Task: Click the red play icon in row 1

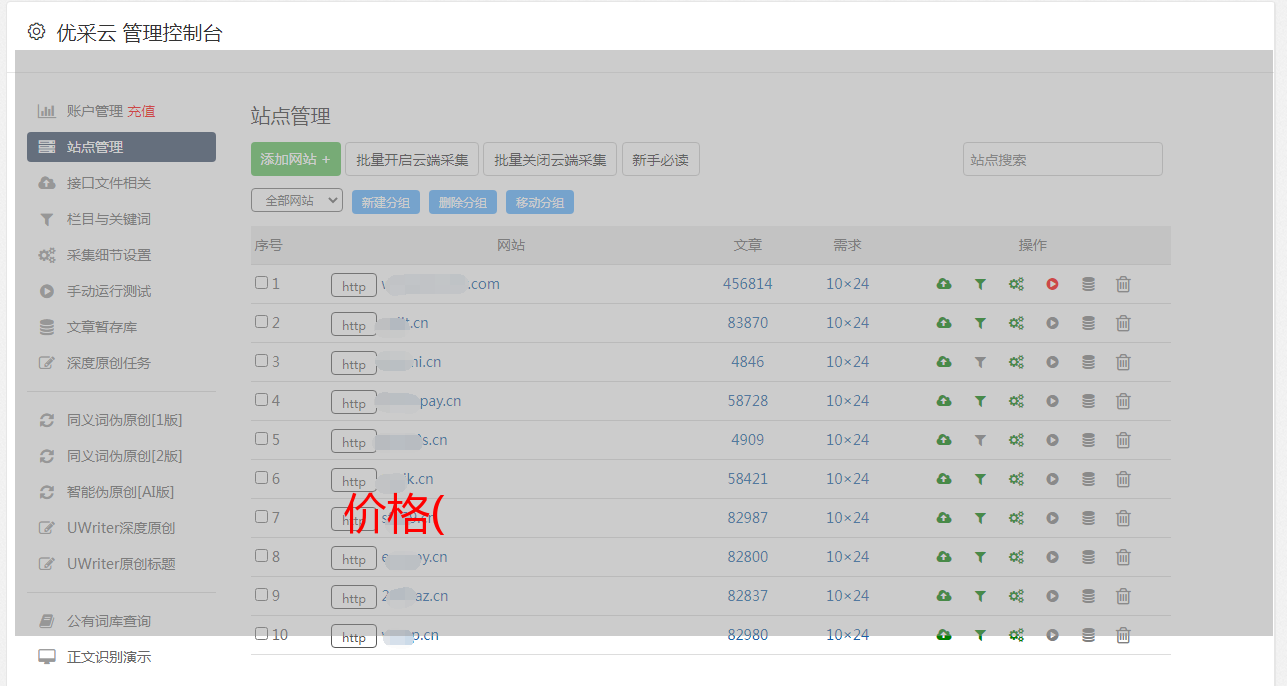Action: coord(1052,284)
